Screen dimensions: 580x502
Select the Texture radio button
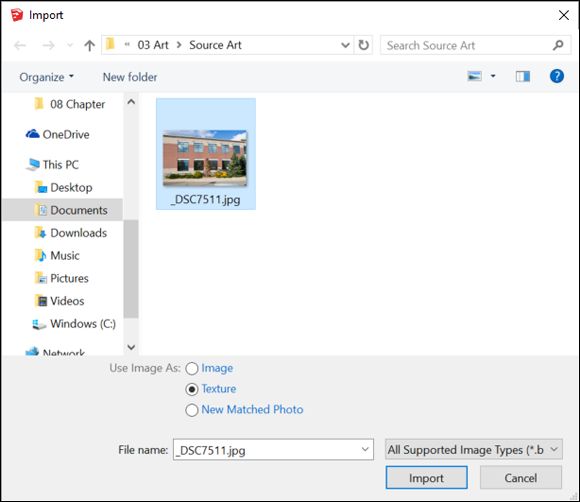[x=192, y=389]
